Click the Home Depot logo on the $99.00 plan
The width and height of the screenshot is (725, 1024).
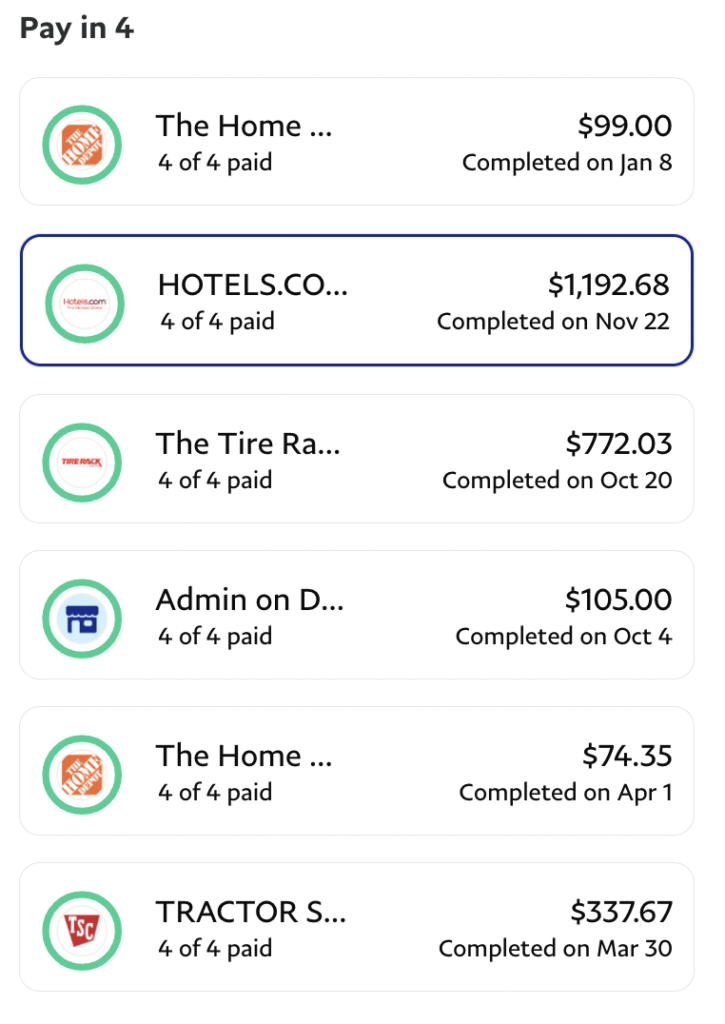point(82,144)
